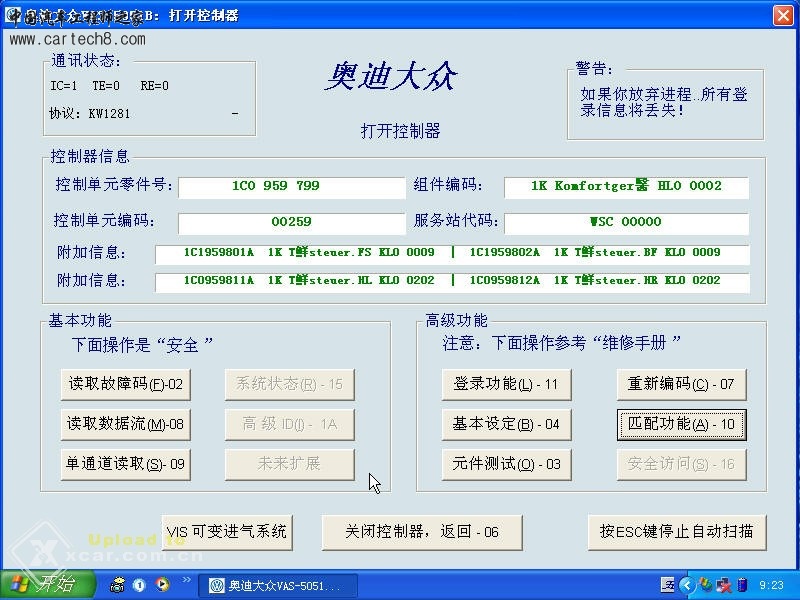Launch media player icon in quick launch
The width and height of the screenshot is (800, 600).
click(162, 585)
